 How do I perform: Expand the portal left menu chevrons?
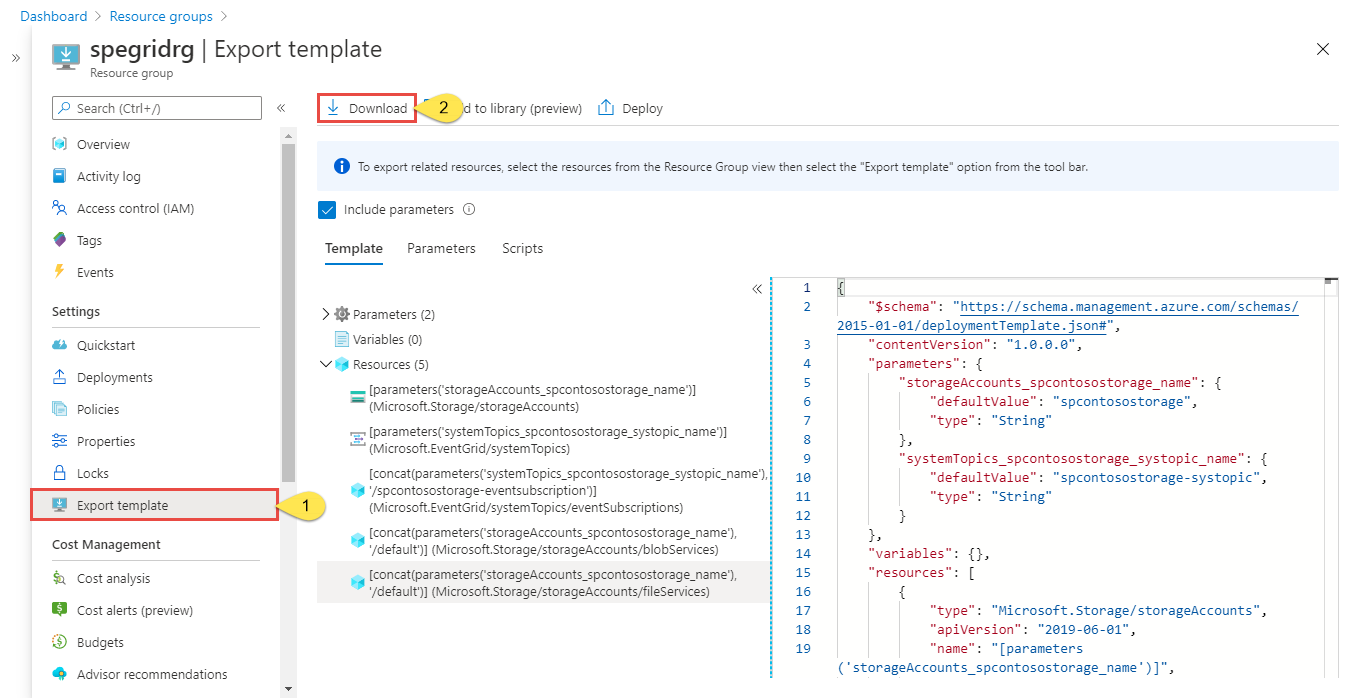[x=16, y=58]
